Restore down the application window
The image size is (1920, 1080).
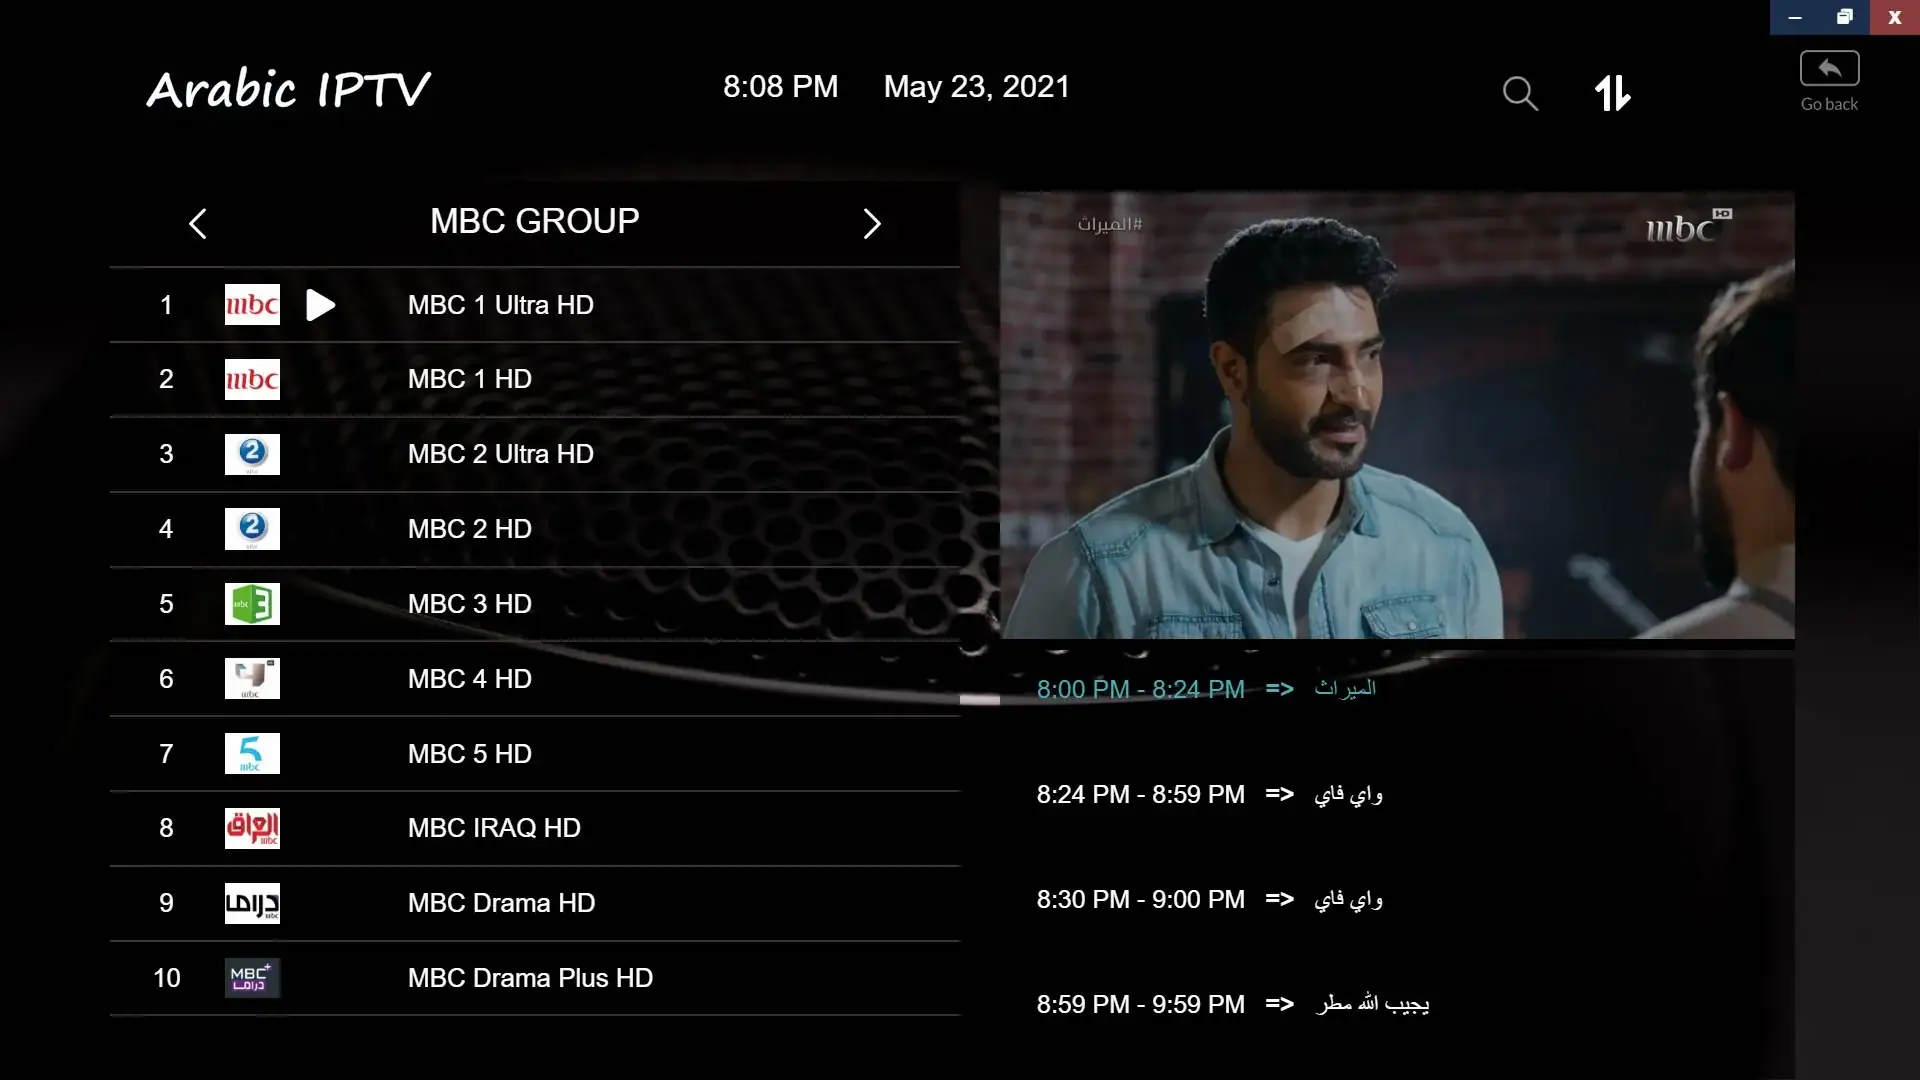pos(1845,17)
